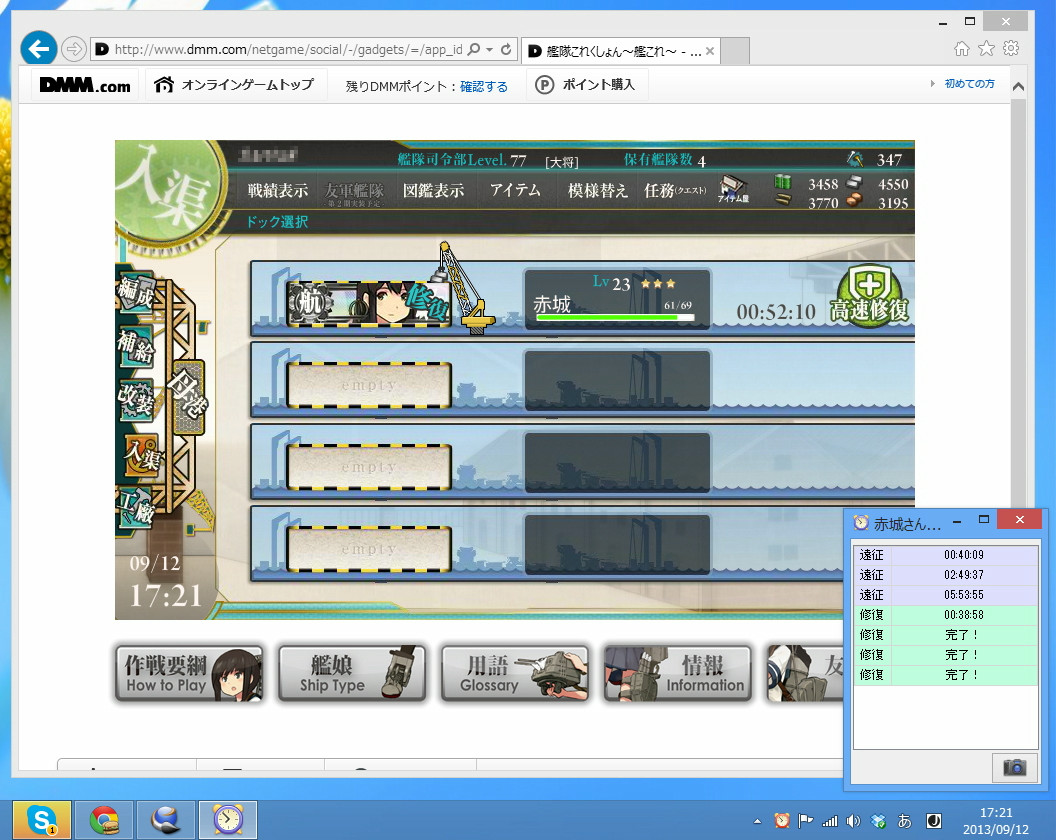Open the 図鑑表示 encyclopedia menu
1056x840 pixels.
[x=434, y=190]
